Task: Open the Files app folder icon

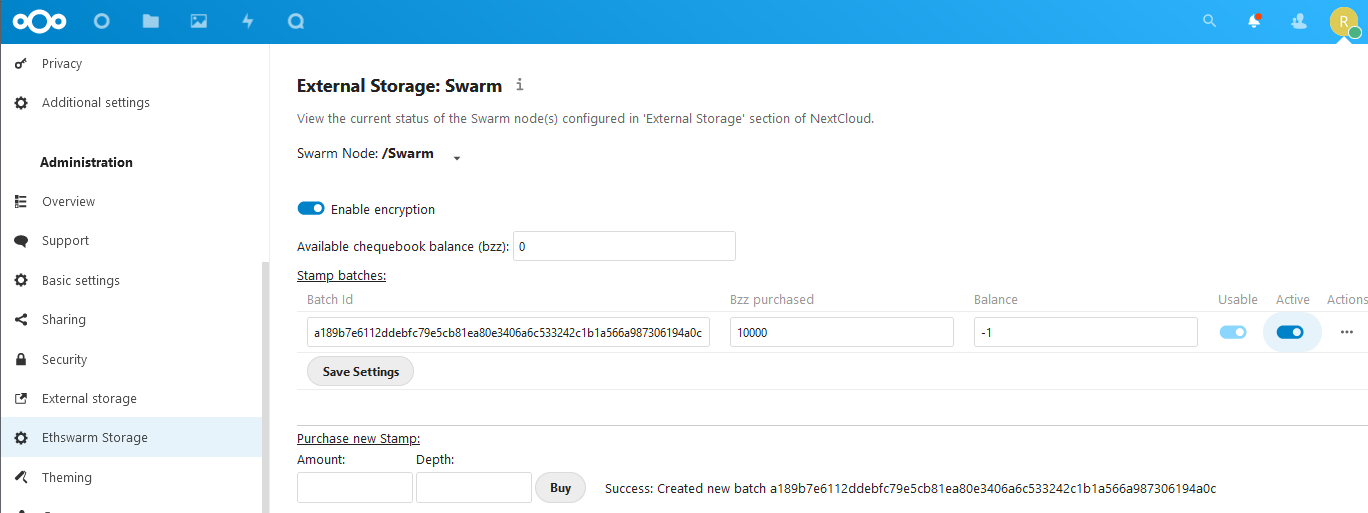Action: pos(150,21)
